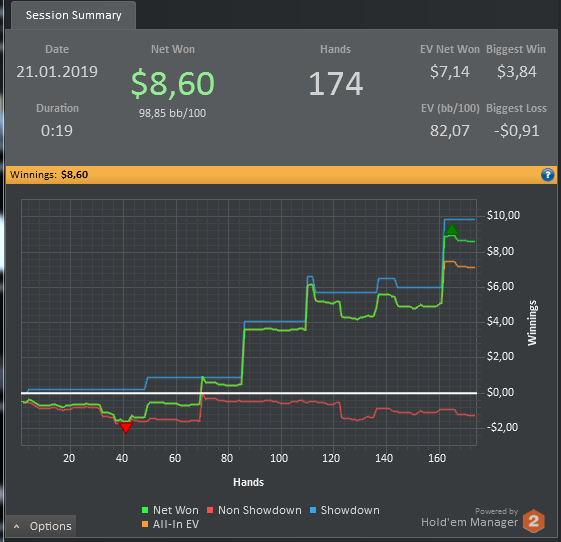Click the orange All-In EV color square
561x542 pixels.
[145, 524]
